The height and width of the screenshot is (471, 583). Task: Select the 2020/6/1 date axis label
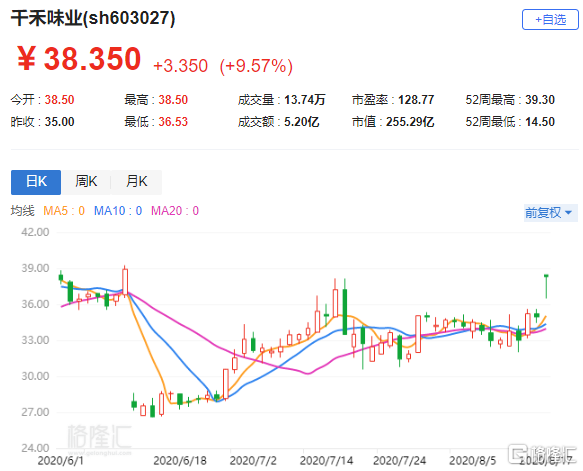[x=60, y=461]
